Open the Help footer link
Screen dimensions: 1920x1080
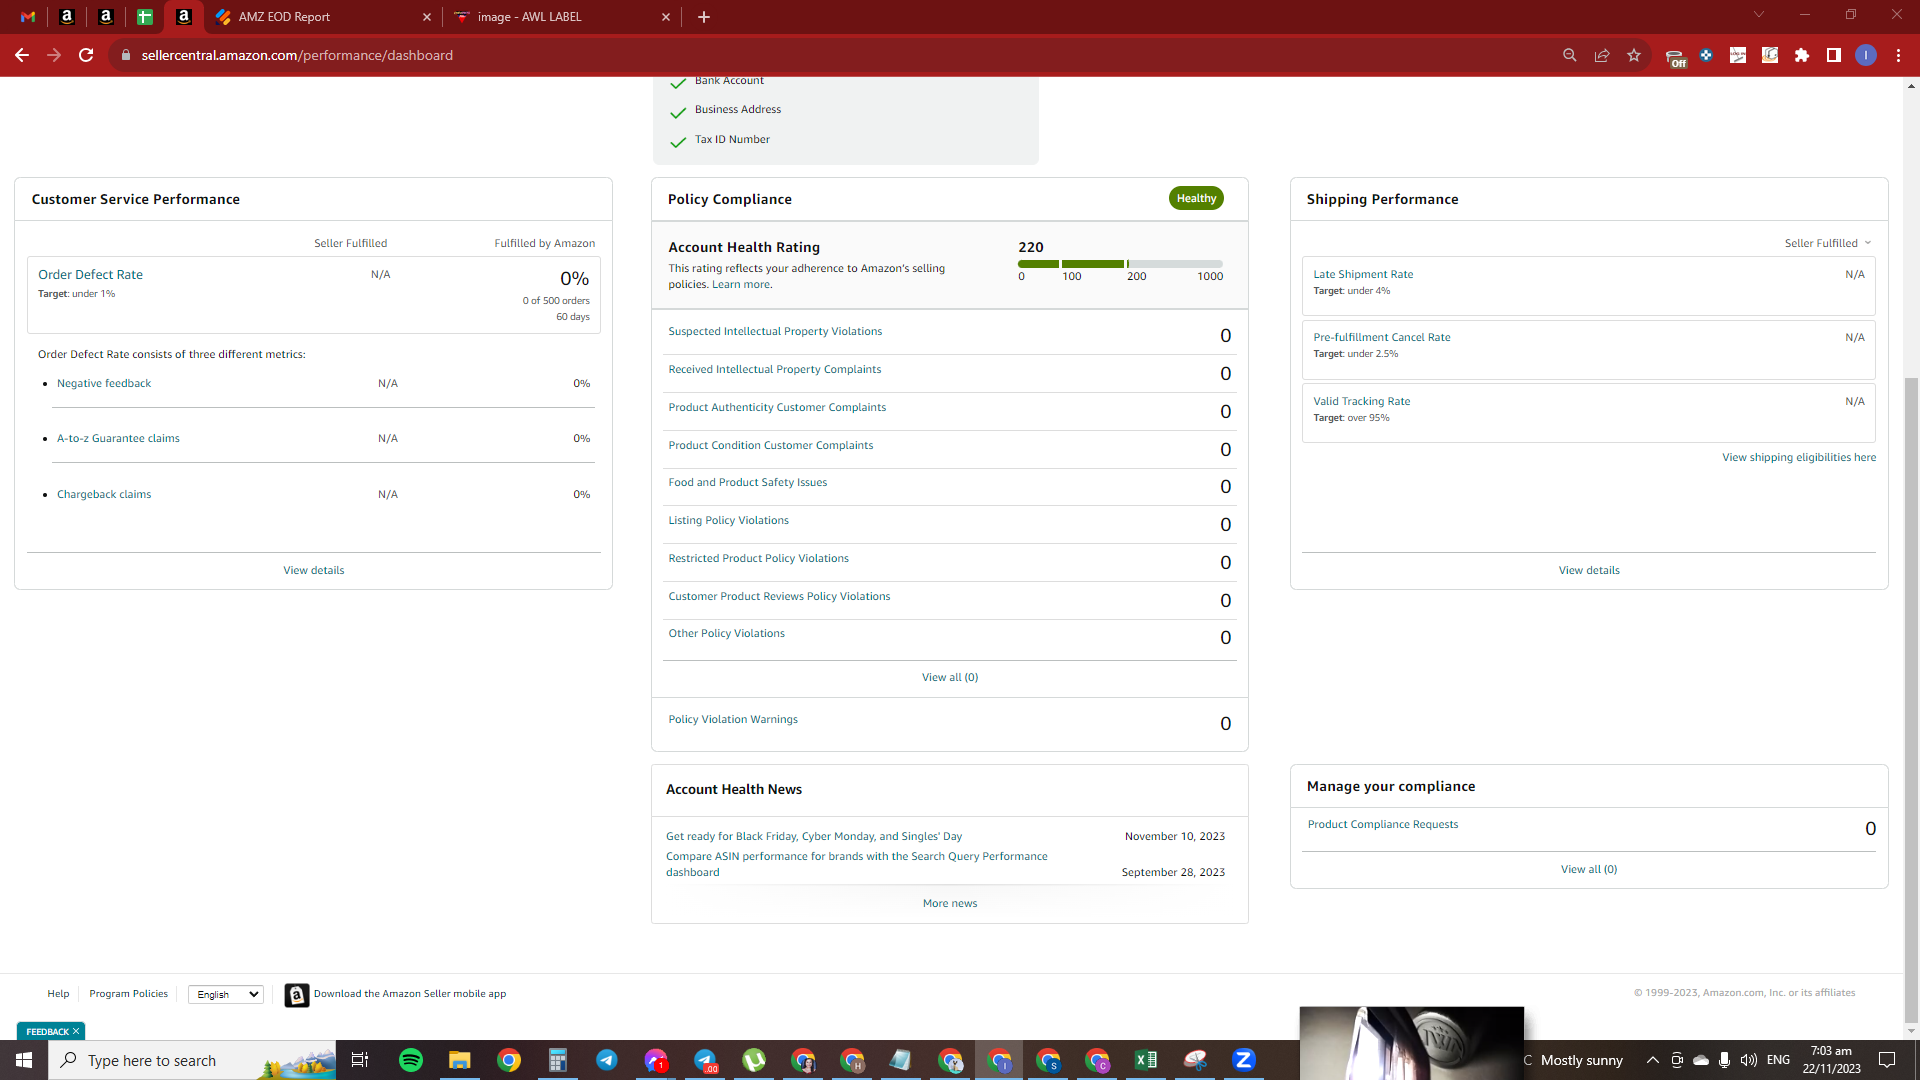(x=58, y=994)
